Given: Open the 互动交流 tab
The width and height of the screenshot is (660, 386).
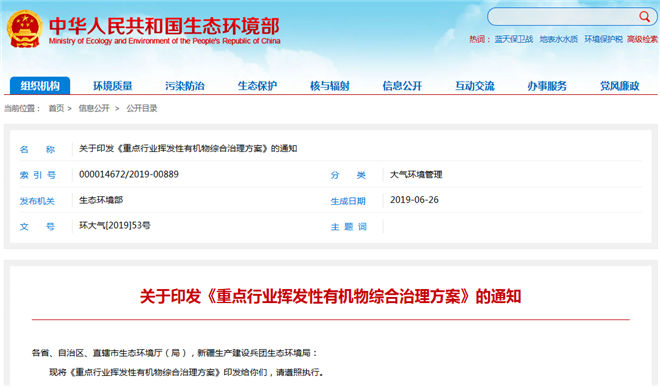Looking at the screenshot, I should [474, 86].
